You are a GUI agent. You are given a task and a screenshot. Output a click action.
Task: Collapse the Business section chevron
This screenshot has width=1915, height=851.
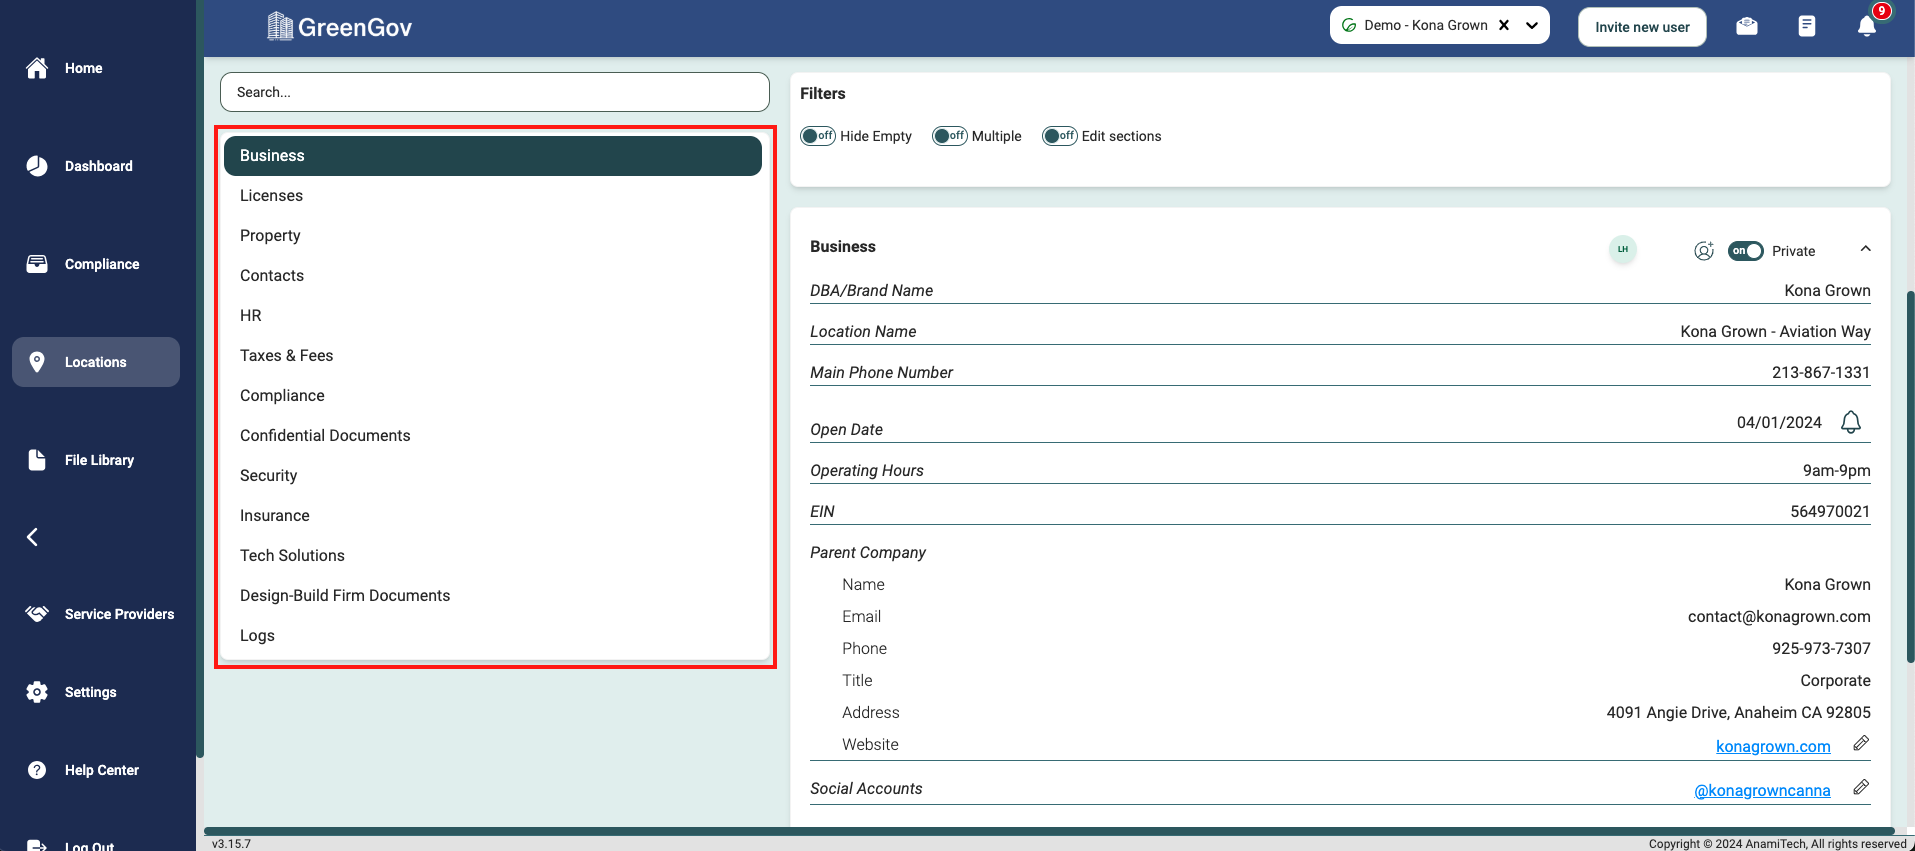click(x=1866, y=249)
